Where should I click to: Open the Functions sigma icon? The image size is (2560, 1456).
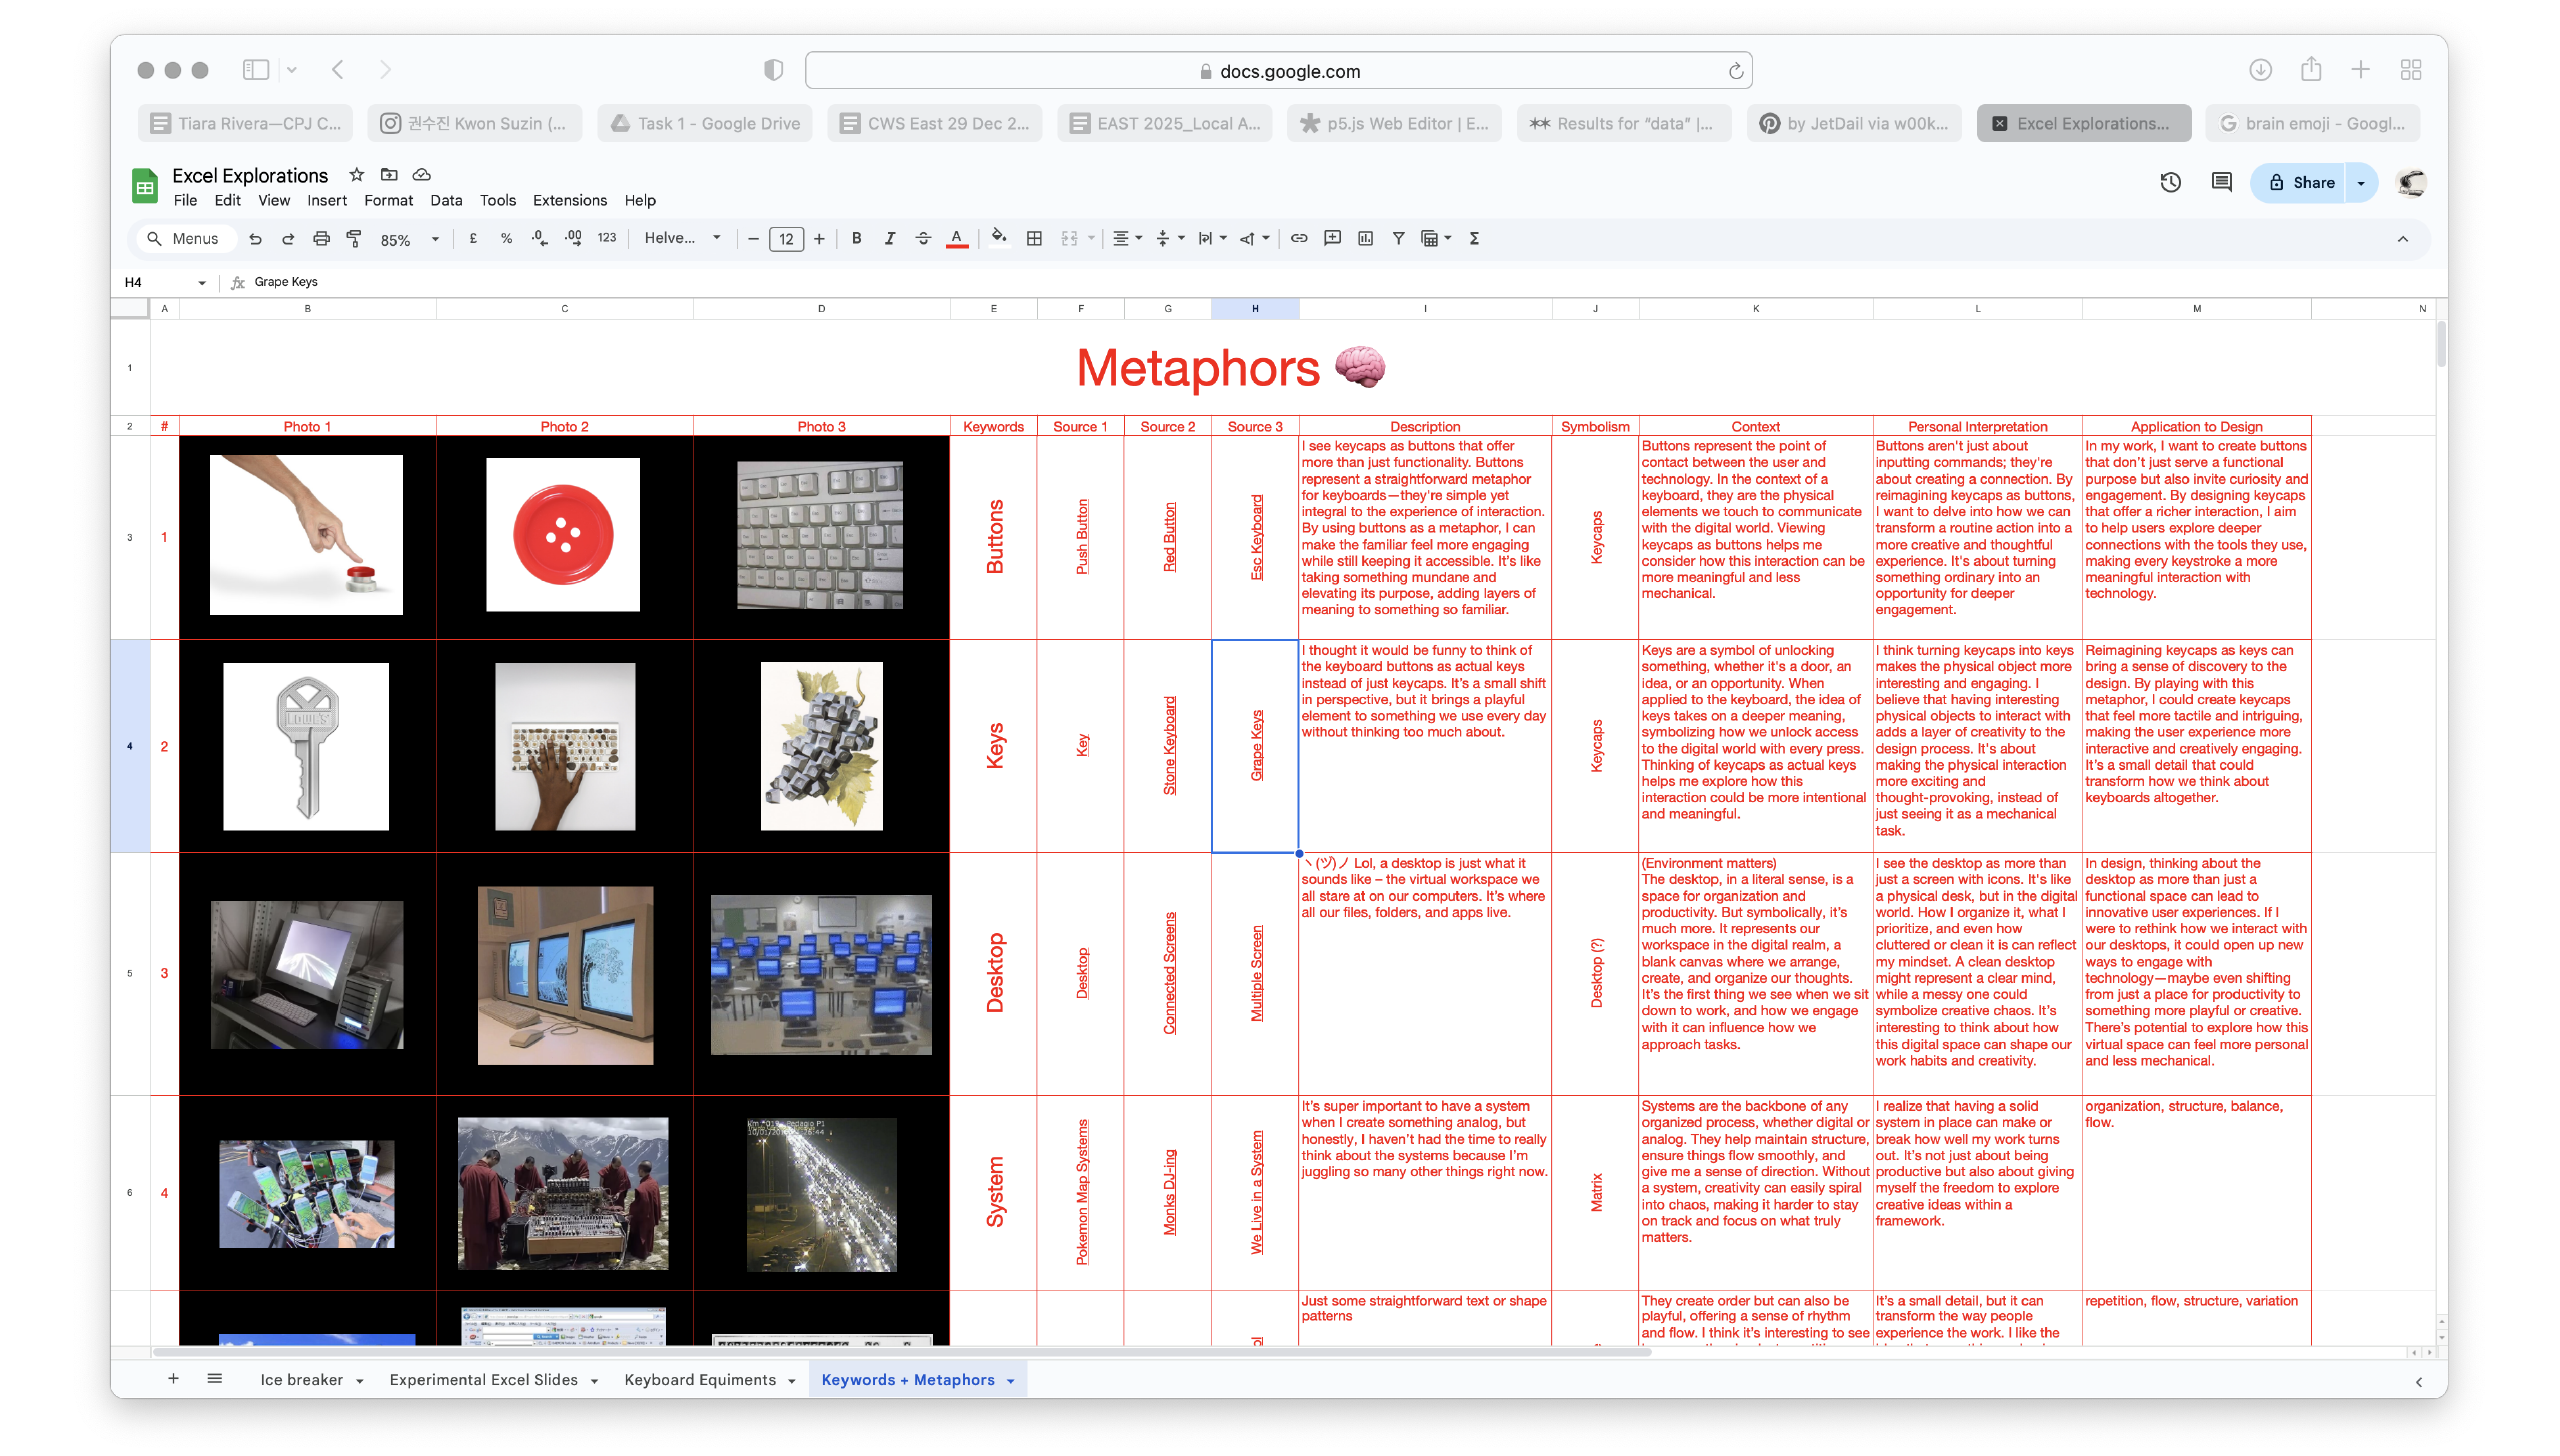pyautogui.click(x=1474, y=239)
